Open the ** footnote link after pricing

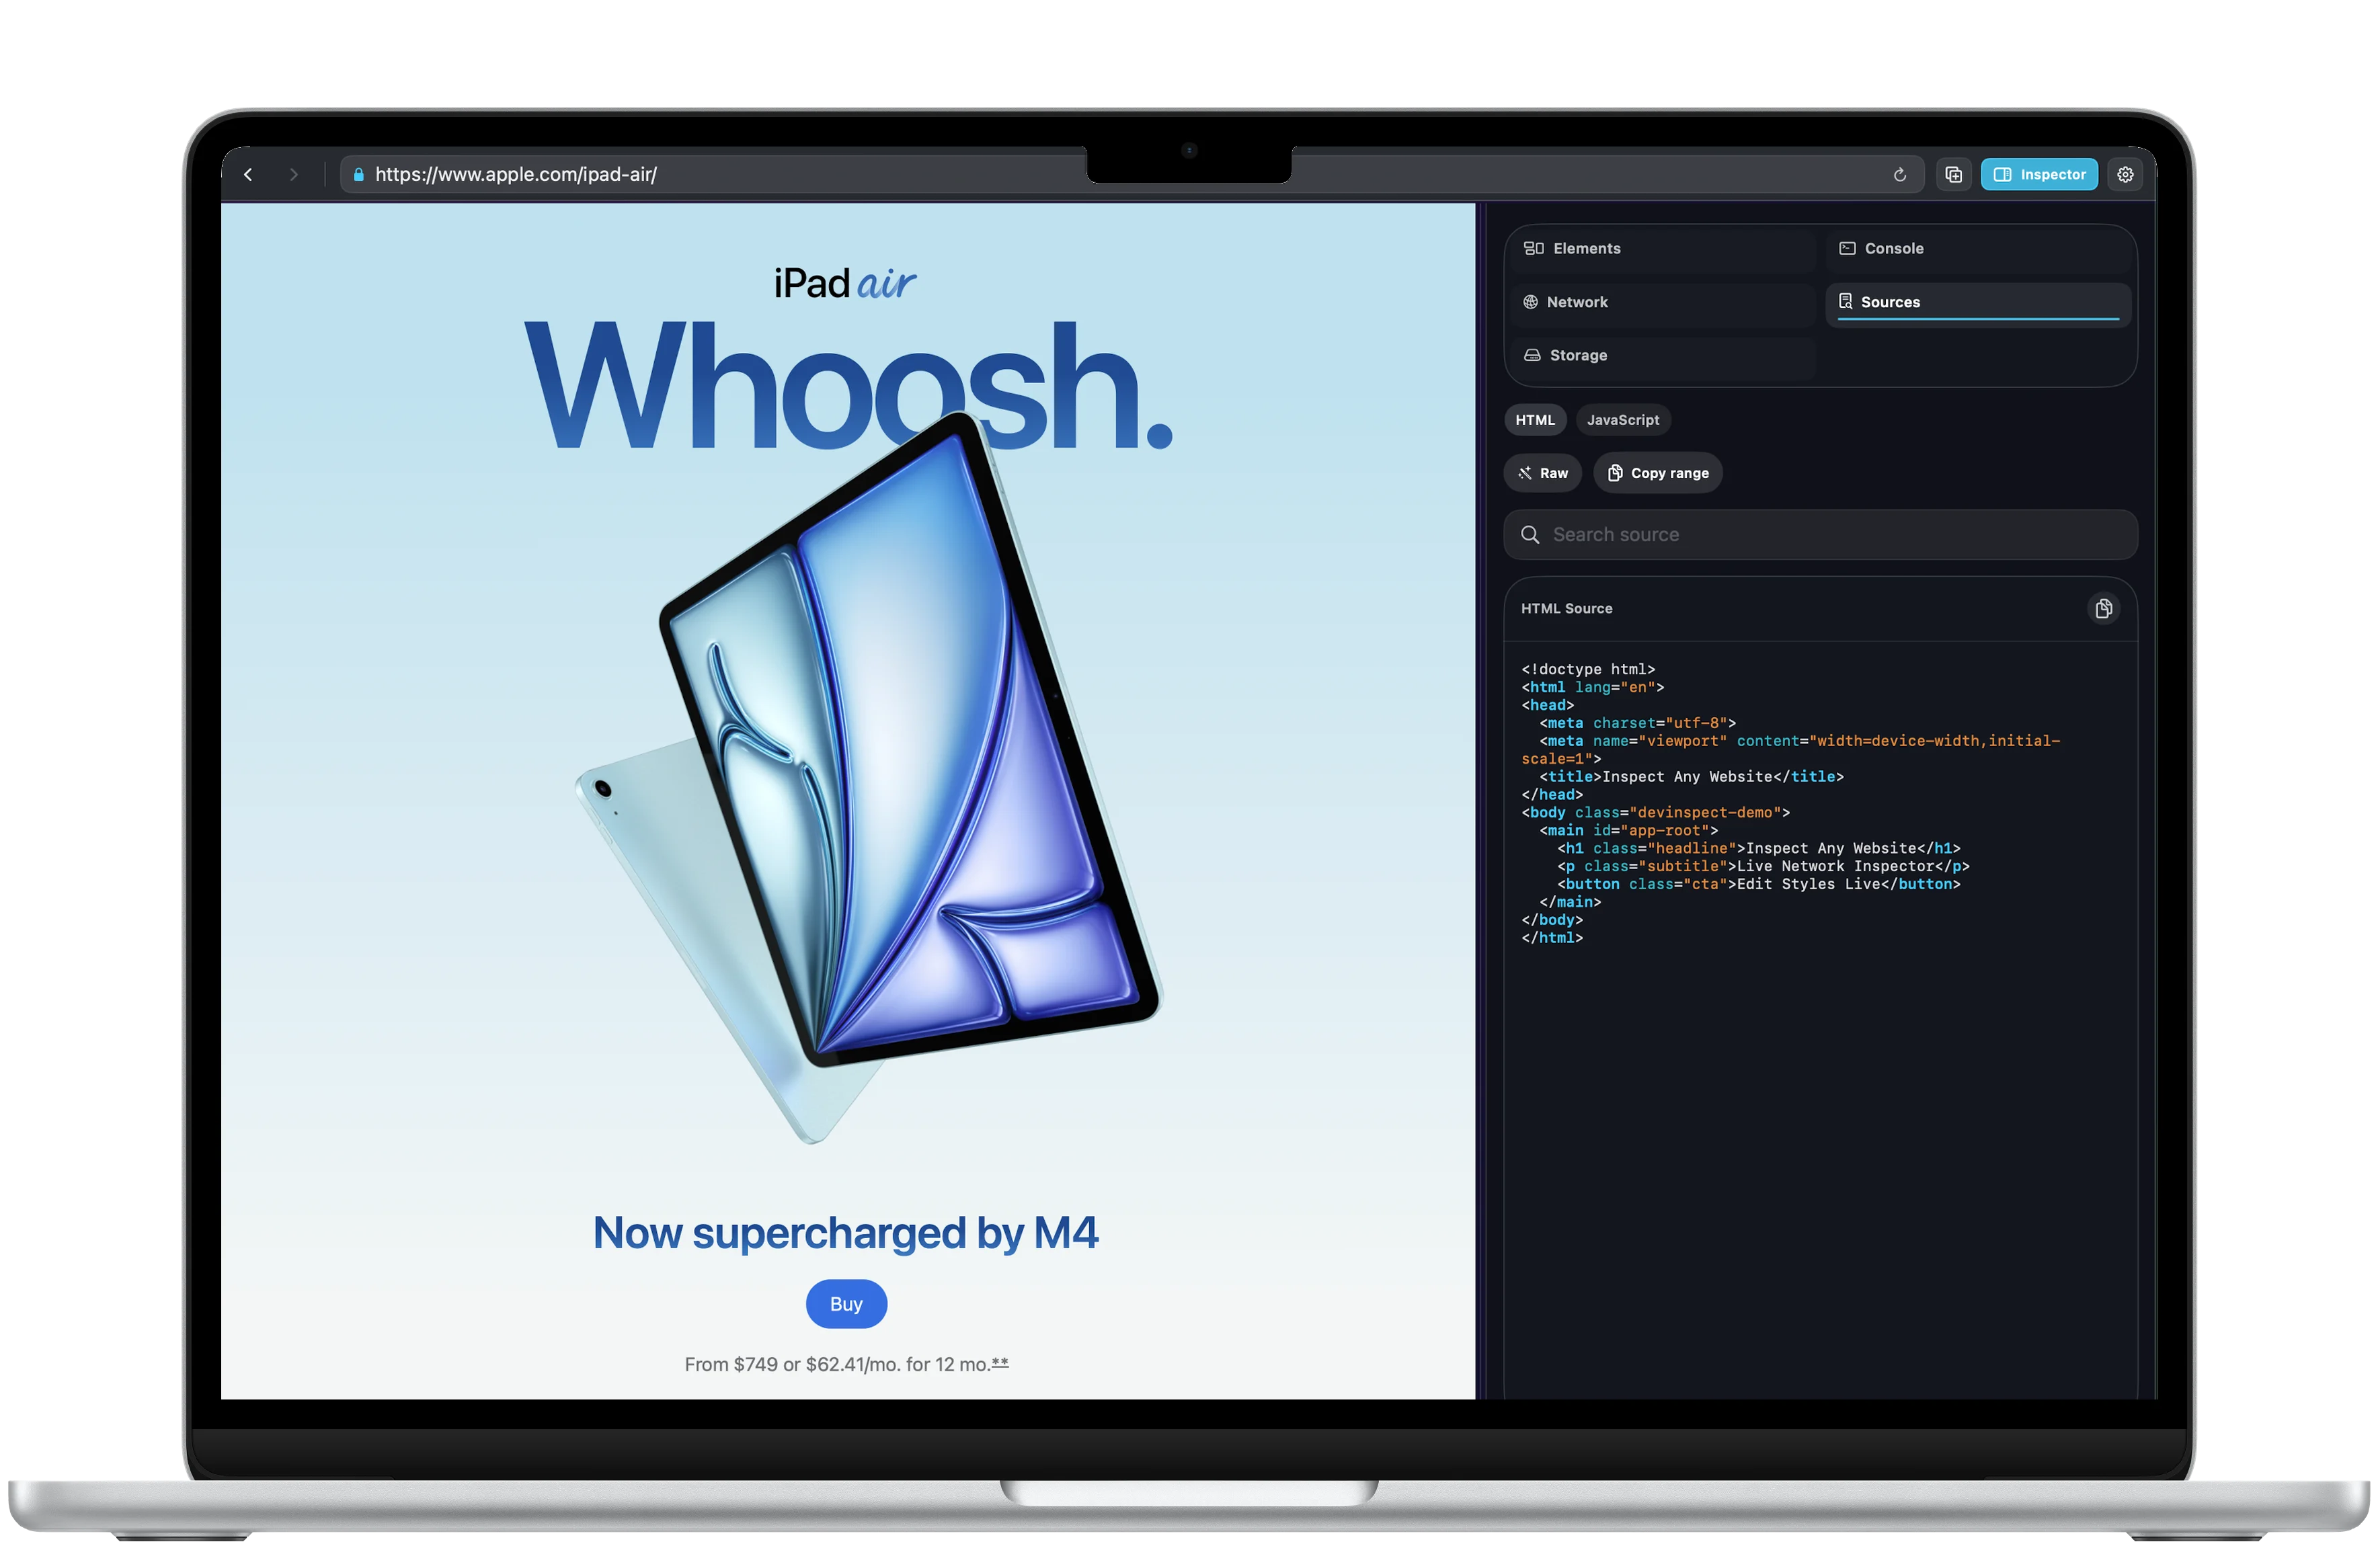coord(1000,1363)
